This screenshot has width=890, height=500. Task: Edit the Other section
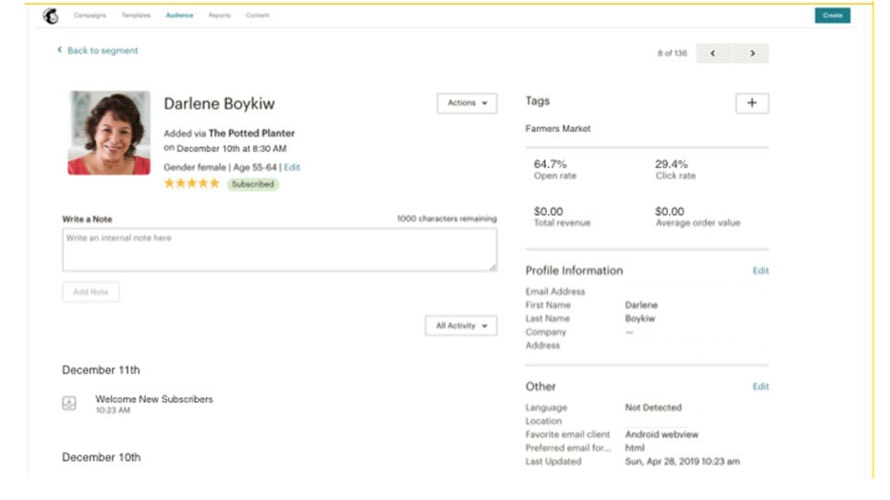(761, 386)
